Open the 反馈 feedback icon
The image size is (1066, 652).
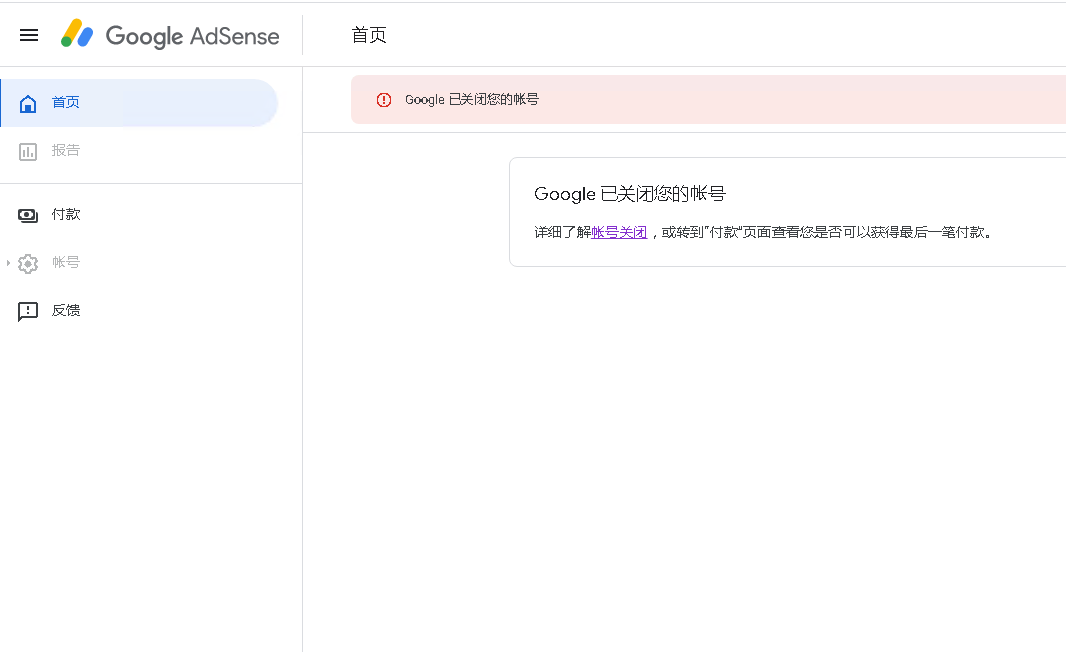tap(28, 311)
